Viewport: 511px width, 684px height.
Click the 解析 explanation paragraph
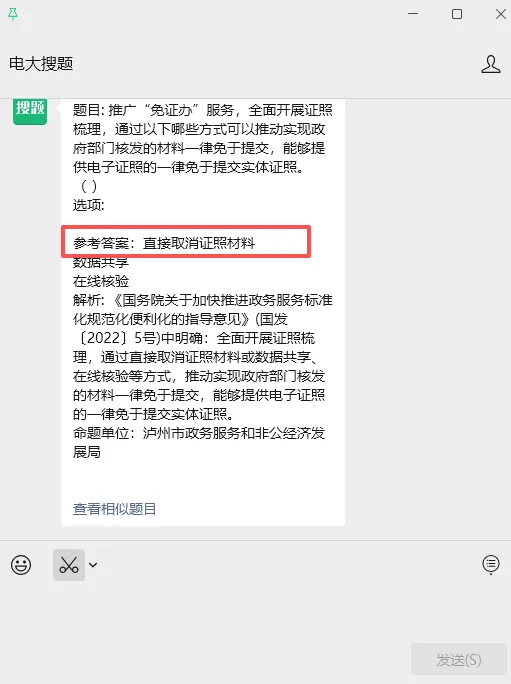(203, 357)
